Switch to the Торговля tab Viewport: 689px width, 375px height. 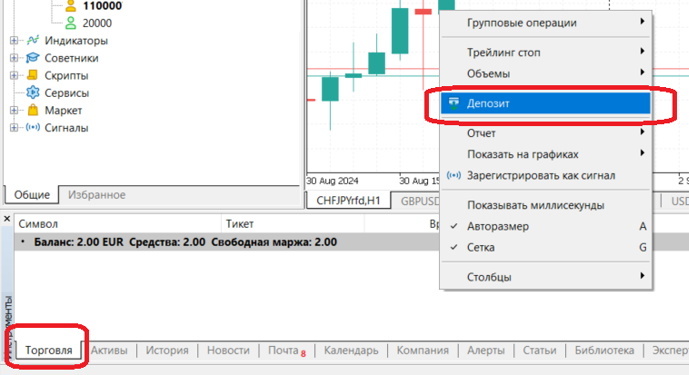(x=48, y=350)
